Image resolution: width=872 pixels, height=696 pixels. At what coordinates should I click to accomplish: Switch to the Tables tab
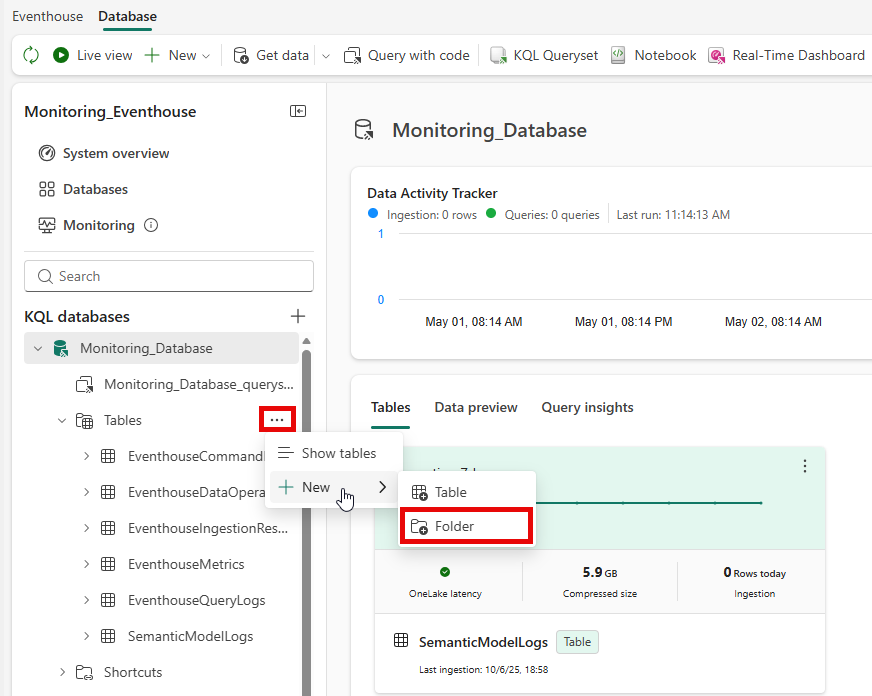(x=390, y=407)
